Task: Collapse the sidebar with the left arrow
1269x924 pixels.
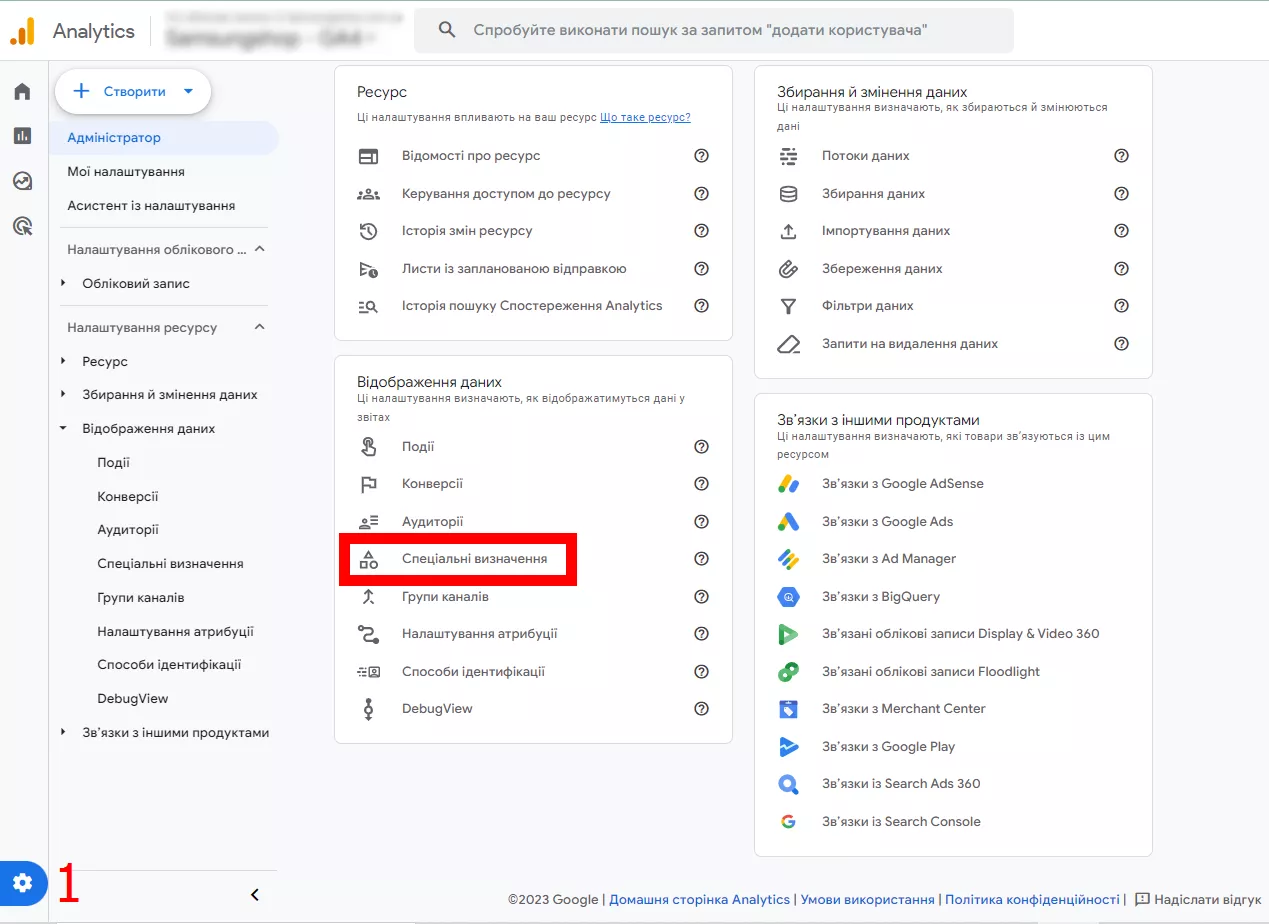Action: click(x=254, y=895)
